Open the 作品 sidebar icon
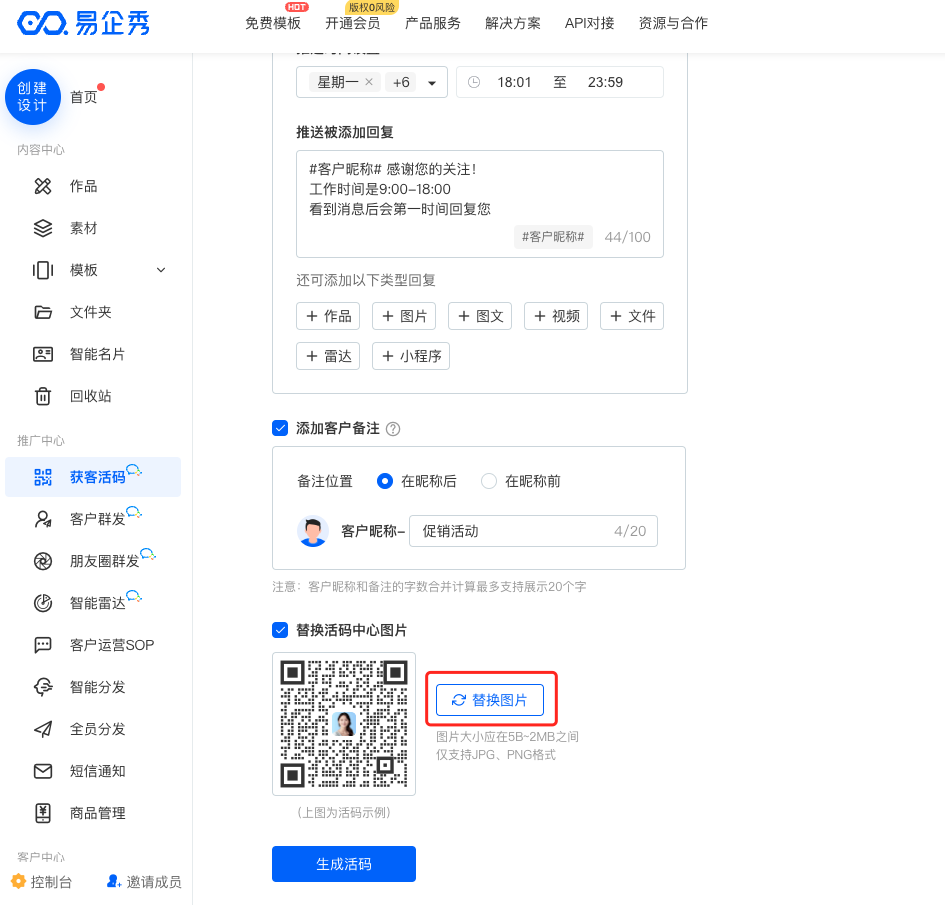The height and width of the screenshot is (905, 945). [43, 186]
